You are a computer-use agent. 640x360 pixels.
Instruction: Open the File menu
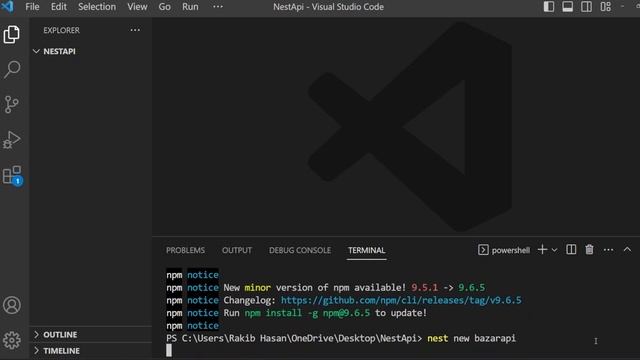tap(32, 7)
